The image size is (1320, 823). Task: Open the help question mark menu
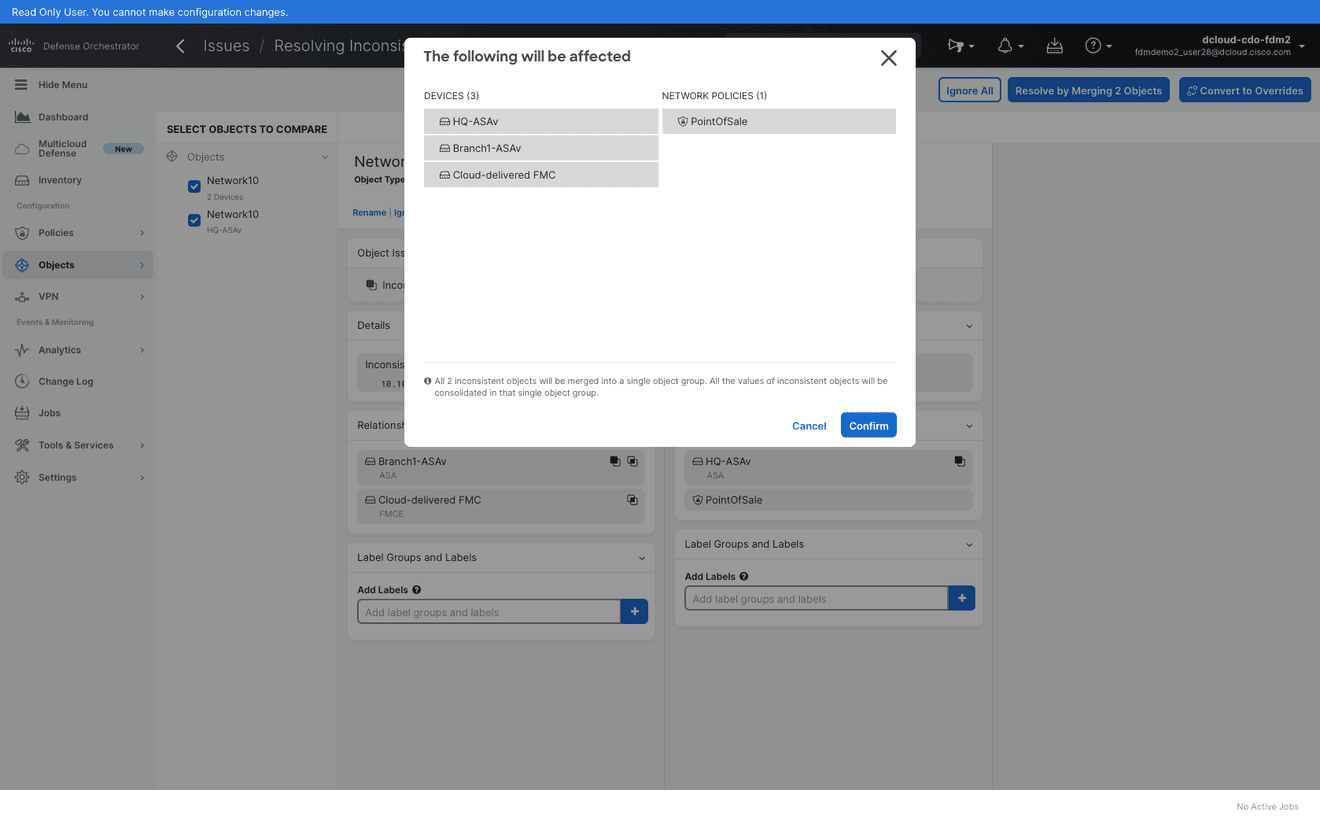pos(1098,46)
